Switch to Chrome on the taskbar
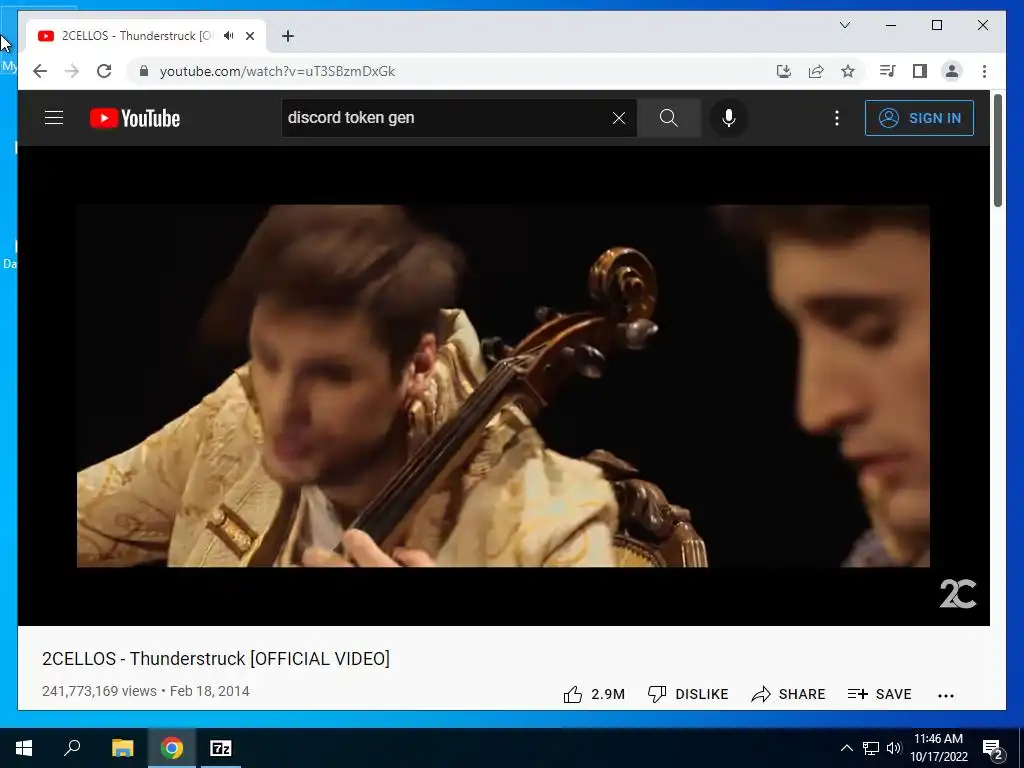The image size is (1024, 768). pos(172,748)
